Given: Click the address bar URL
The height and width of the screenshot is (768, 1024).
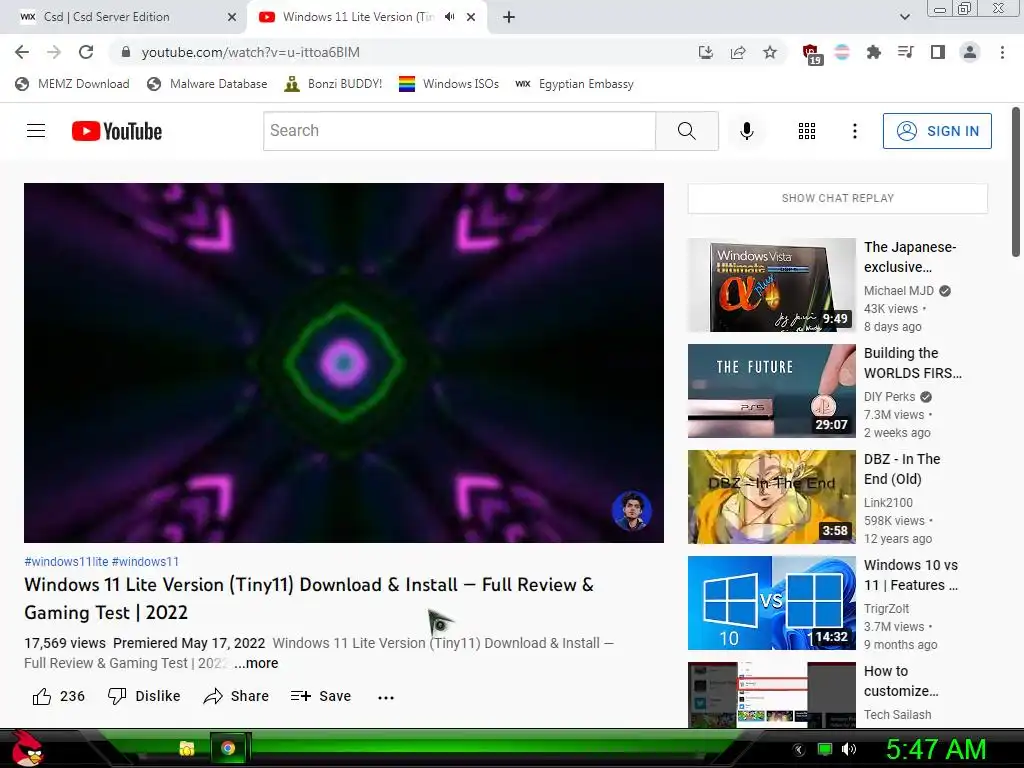Looking at the screenshot, I should 250,52.
